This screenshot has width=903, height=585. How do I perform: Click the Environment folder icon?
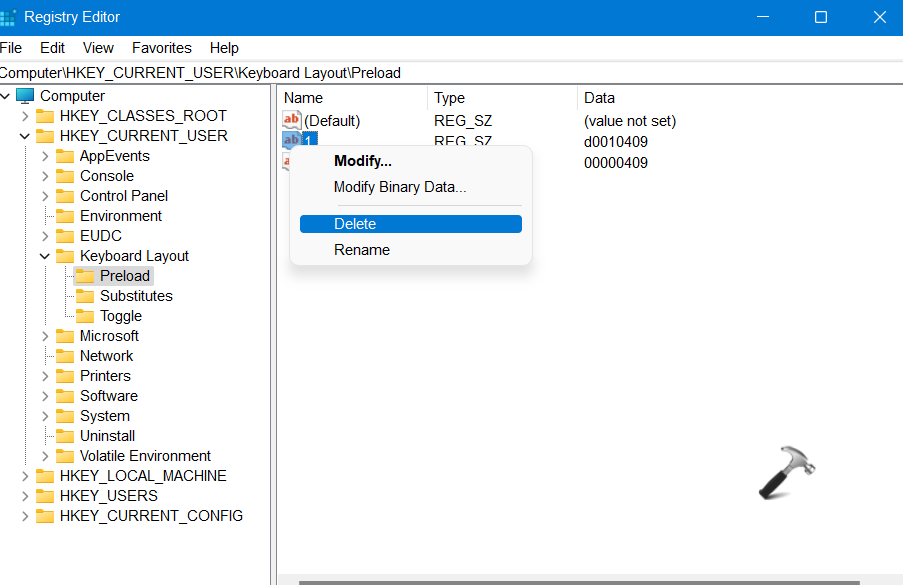point(65,216)
